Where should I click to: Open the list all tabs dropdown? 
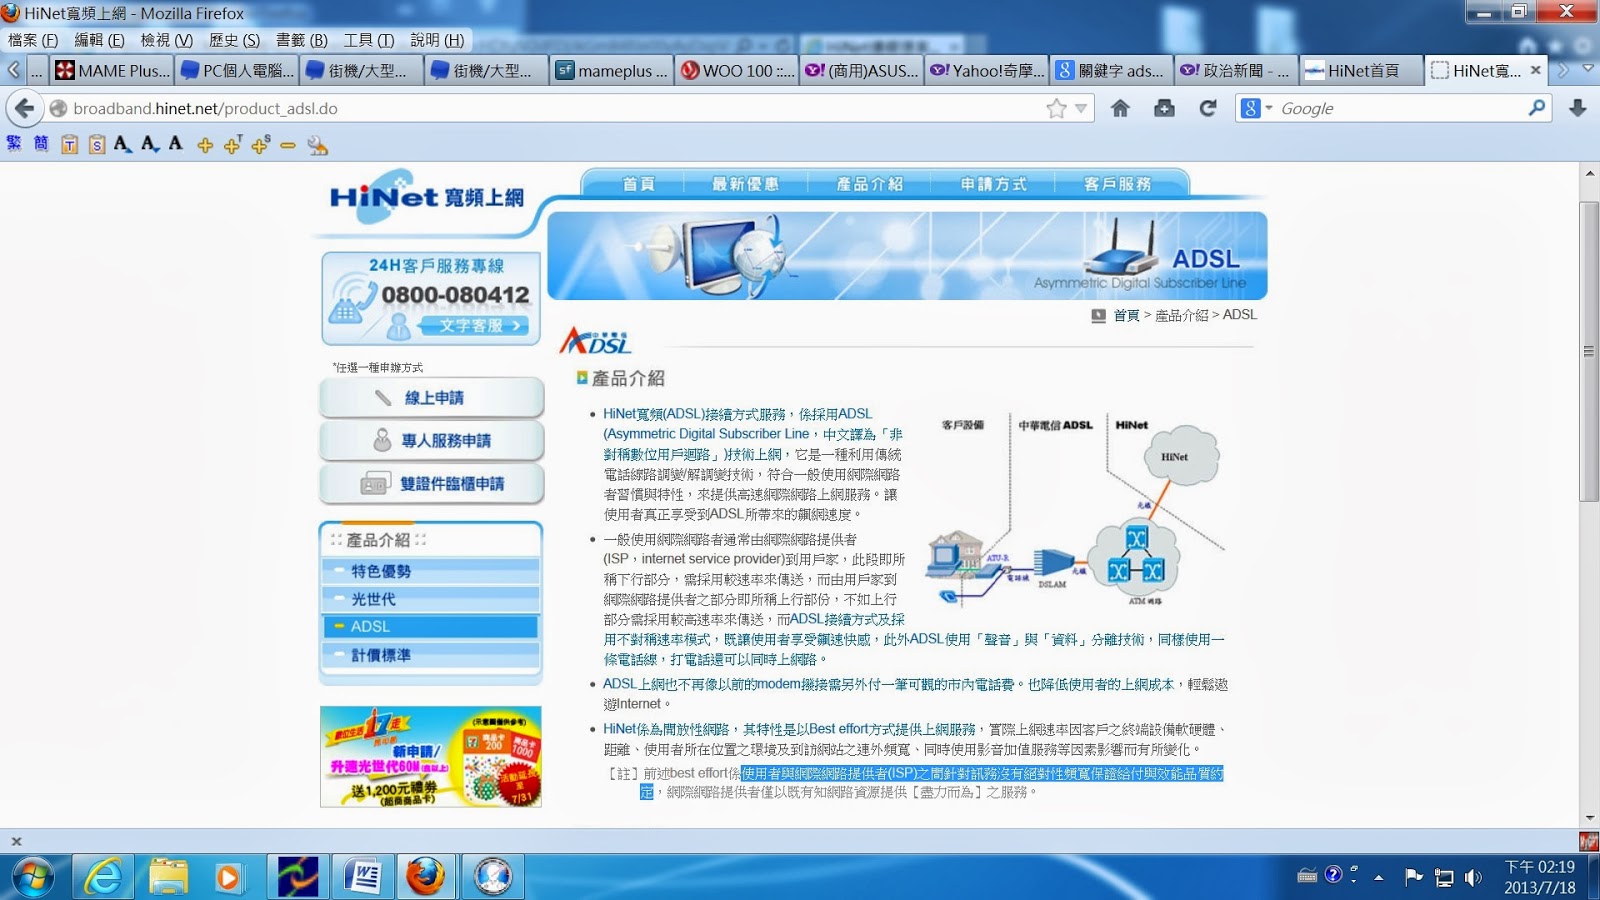tap(1588, 70)
